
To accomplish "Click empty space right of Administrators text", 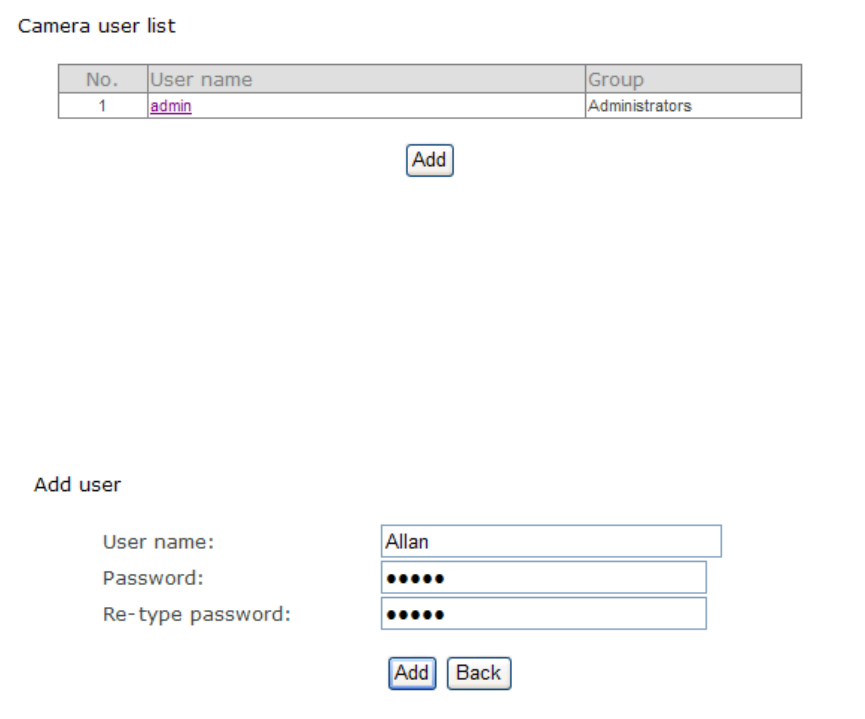I will tap(750, 106).
